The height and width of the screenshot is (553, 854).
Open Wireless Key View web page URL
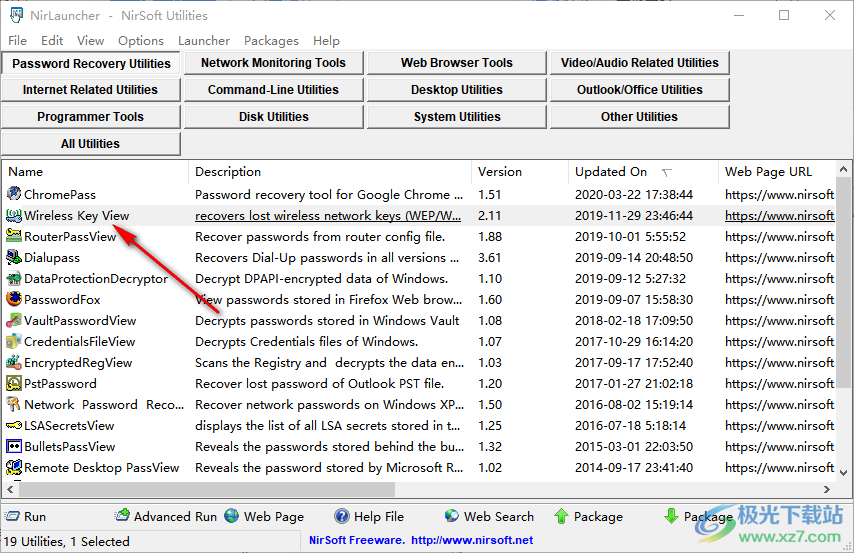coord(779,216)
